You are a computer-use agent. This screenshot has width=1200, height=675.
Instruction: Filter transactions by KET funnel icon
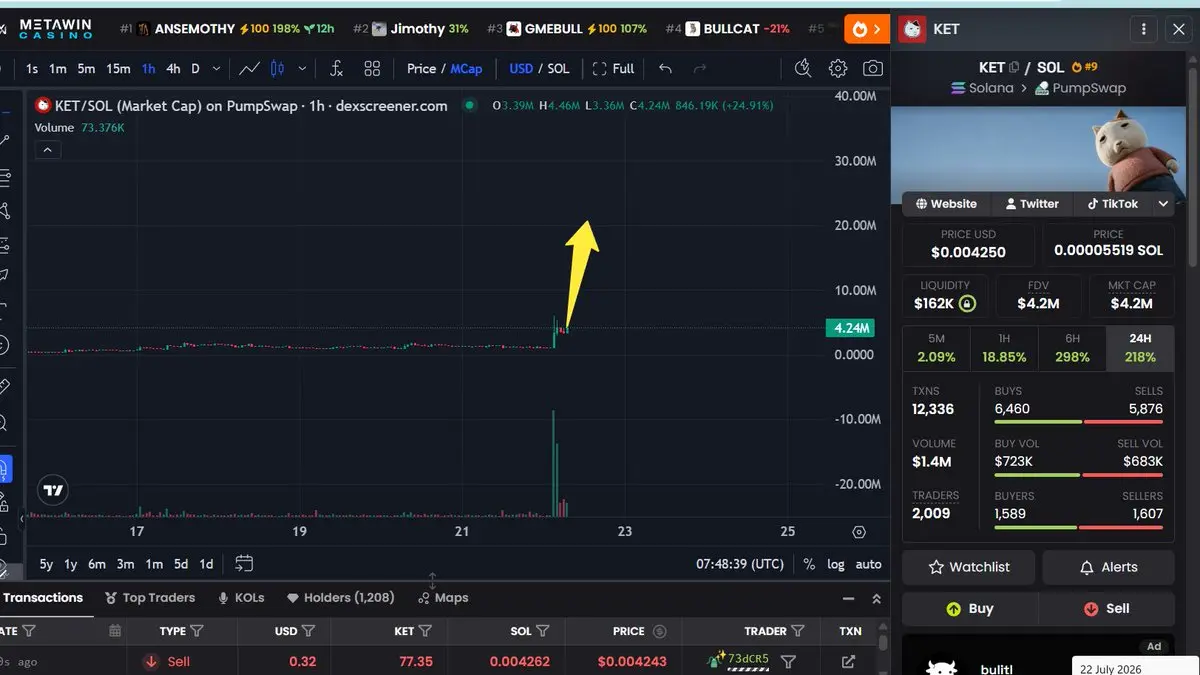point(425,631)
